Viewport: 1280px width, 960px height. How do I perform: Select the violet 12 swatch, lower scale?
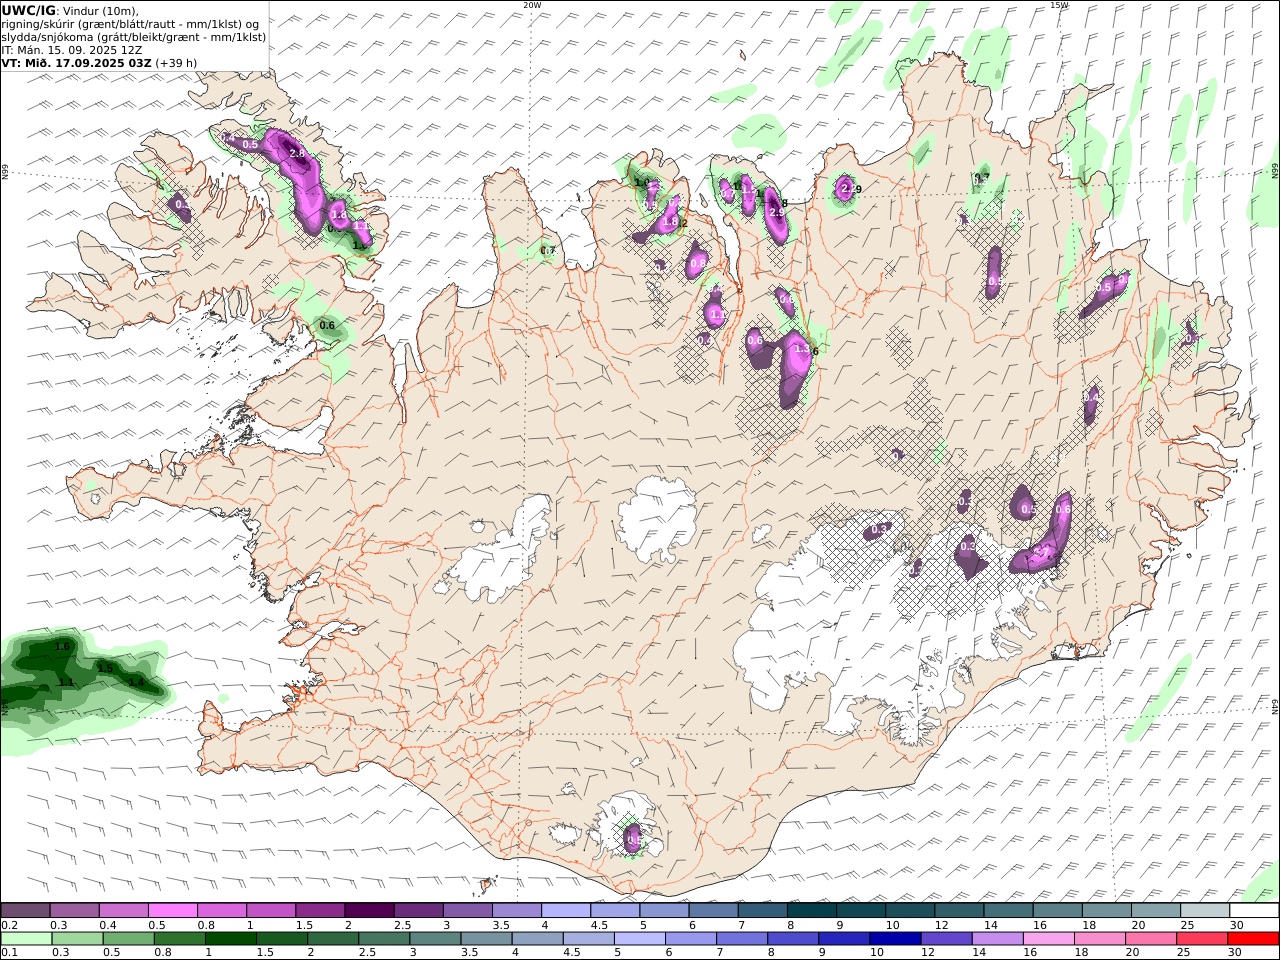tap(946, 939)
